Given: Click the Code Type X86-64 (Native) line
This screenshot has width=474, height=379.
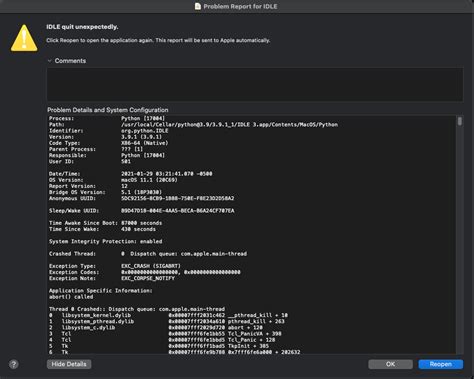Looking at the screenshot, I should (x=108, y=143).
